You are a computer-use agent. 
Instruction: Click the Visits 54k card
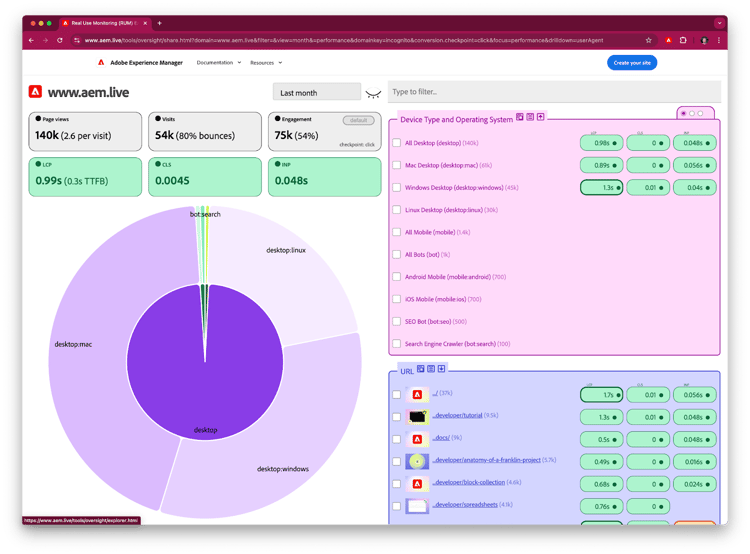205,132
